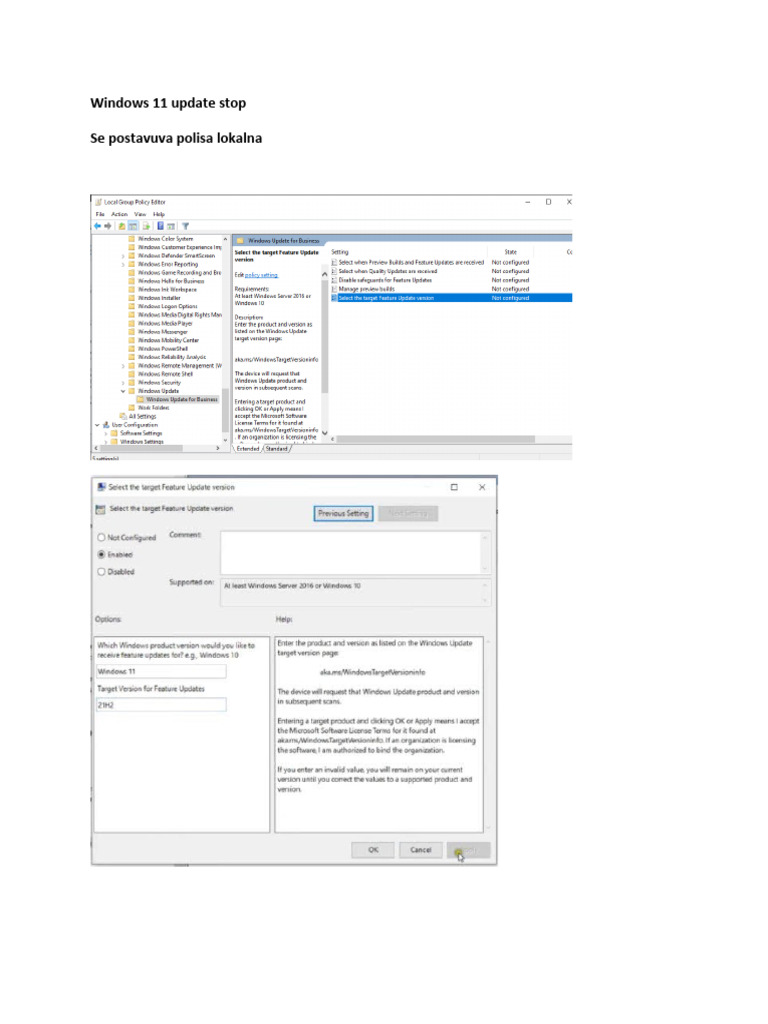Image resolution: width=768 pixels, height=1024 pixels.
Task: Click the Export list toolbar icon
Action: pos(146,226)
